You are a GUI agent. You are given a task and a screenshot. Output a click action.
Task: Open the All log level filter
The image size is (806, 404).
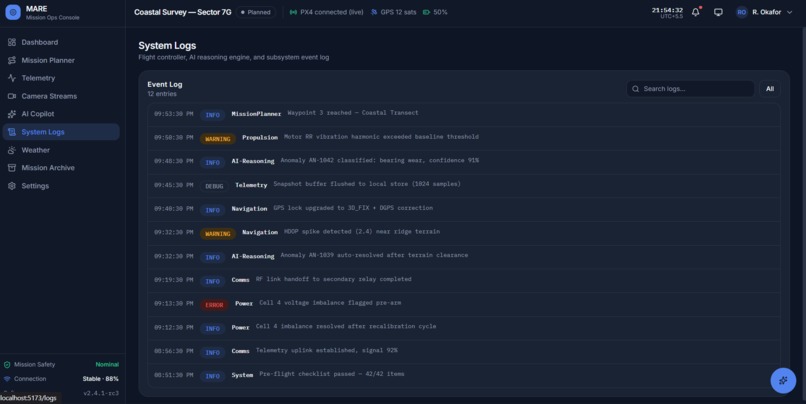(770, 89)
